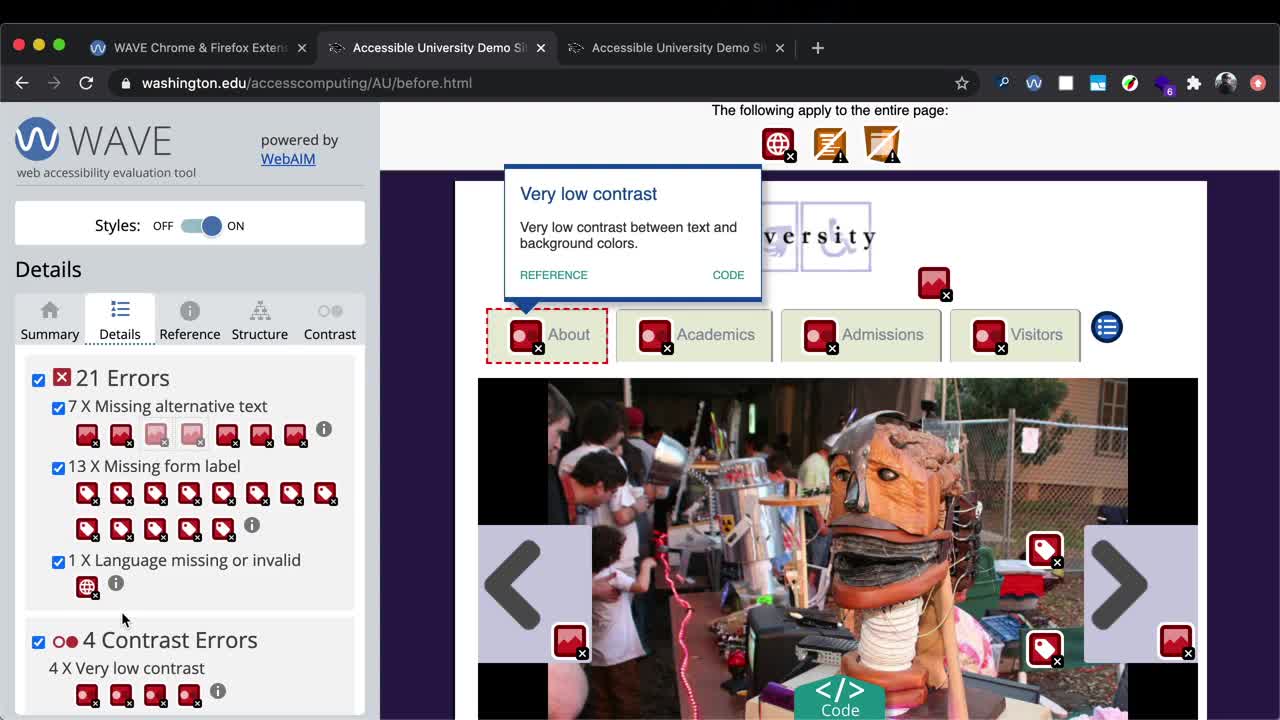Open the Chrome extensions puzzle icon

click(x=1193, y=83)
